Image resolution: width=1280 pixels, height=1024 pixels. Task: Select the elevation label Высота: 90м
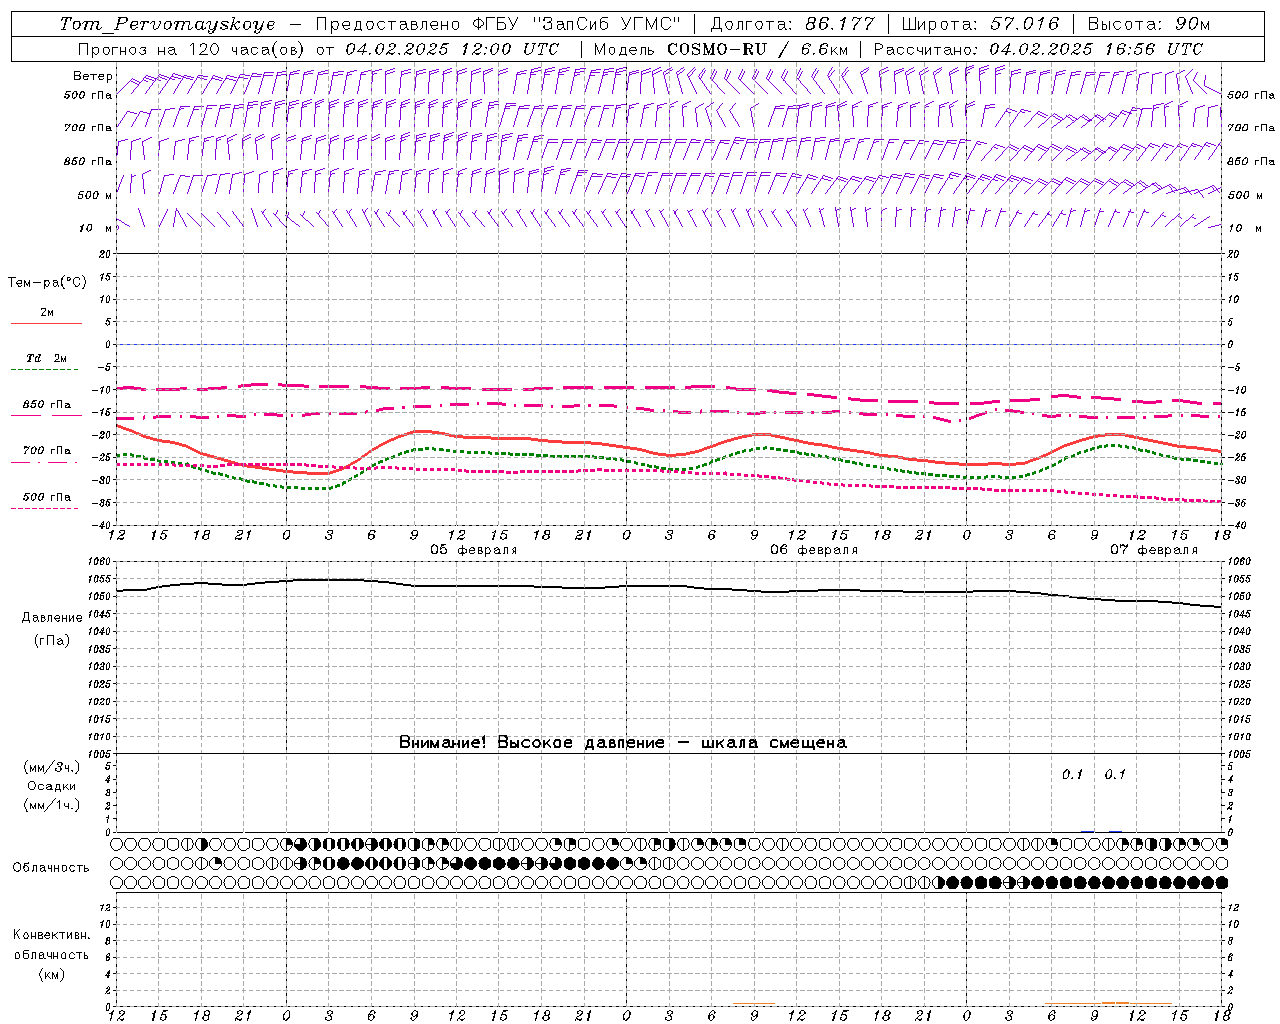pos(1148,24)
